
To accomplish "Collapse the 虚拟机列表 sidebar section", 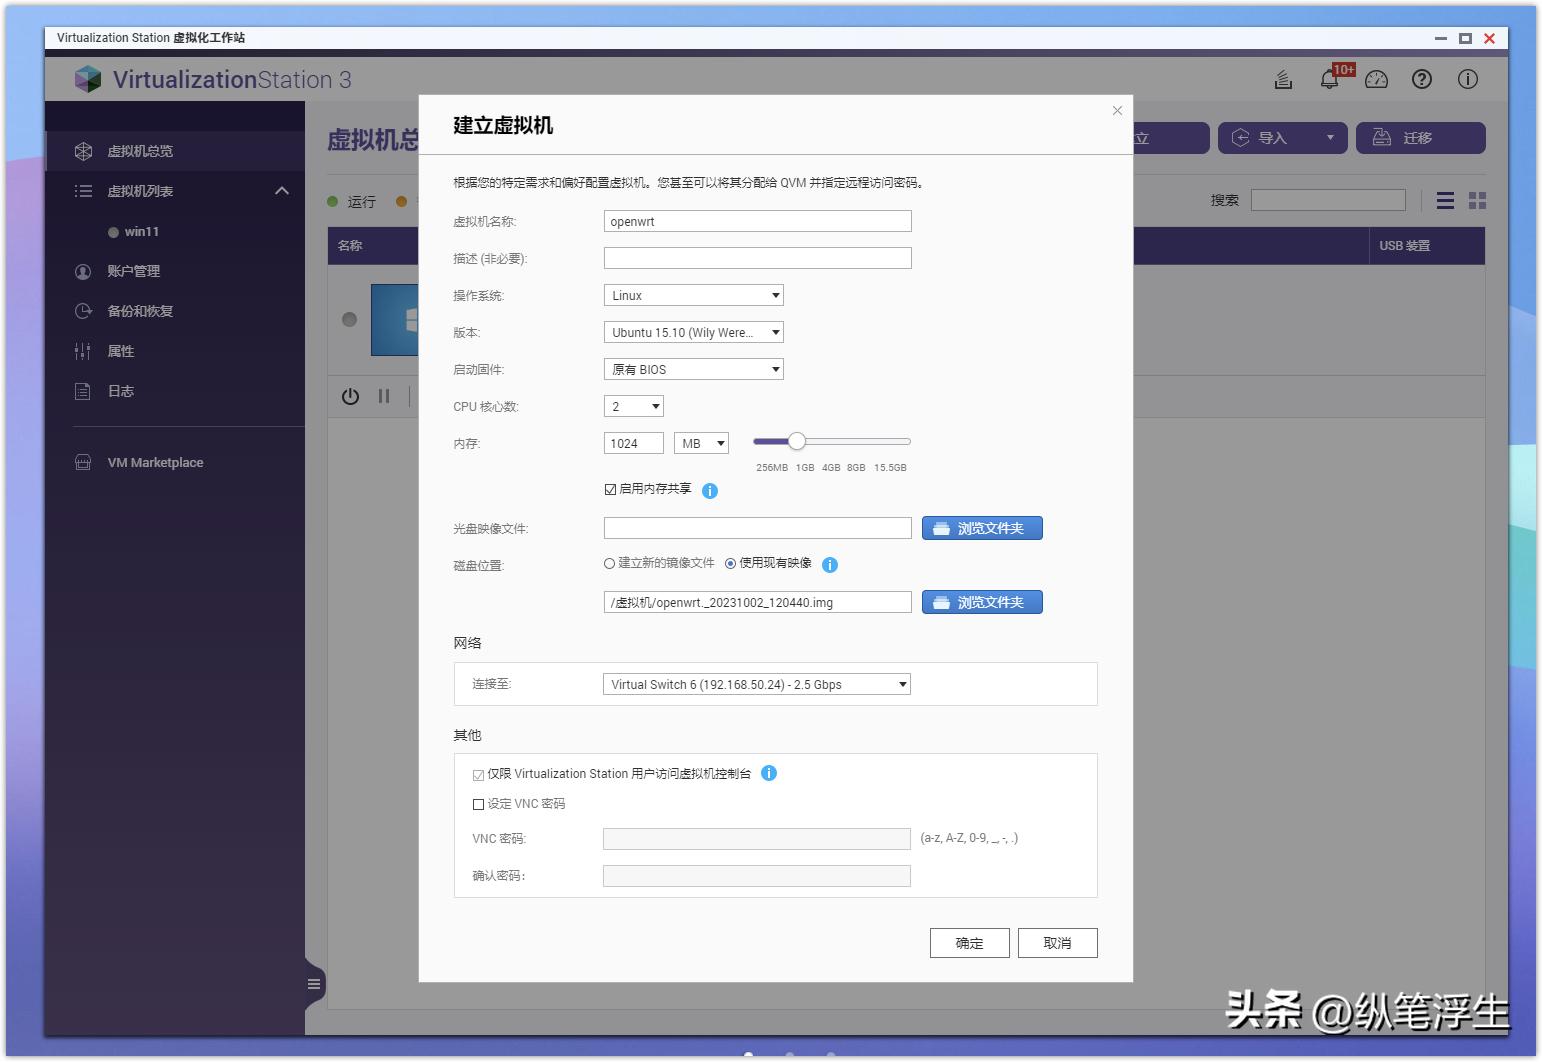I will click(281, 190).
